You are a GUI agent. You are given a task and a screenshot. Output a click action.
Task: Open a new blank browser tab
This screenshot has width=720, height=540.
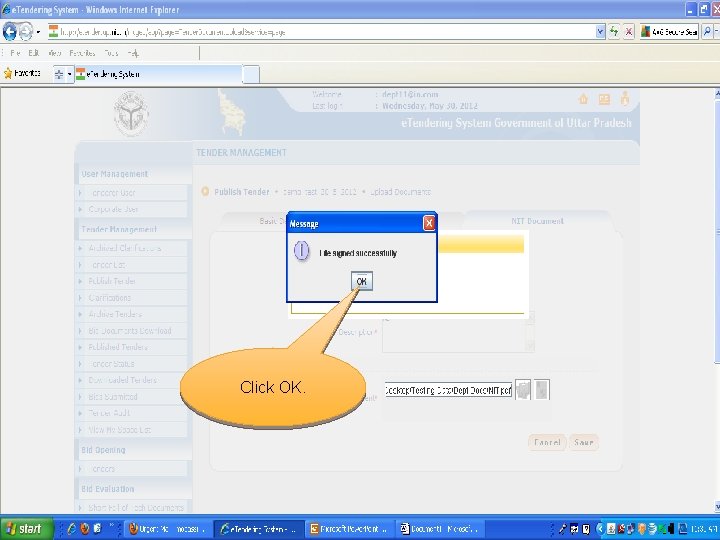[x=251, y=74]
